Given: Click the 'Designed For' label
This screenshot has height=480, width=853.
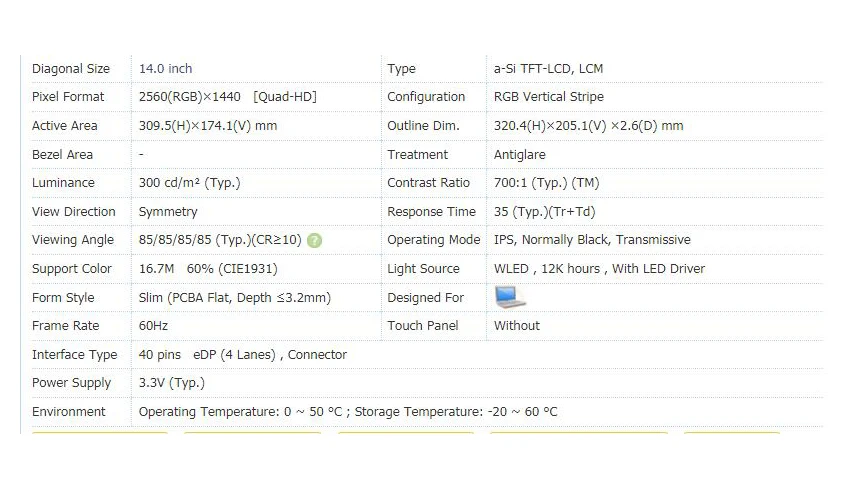Looking at the screenshot, I should pos(425,298).
